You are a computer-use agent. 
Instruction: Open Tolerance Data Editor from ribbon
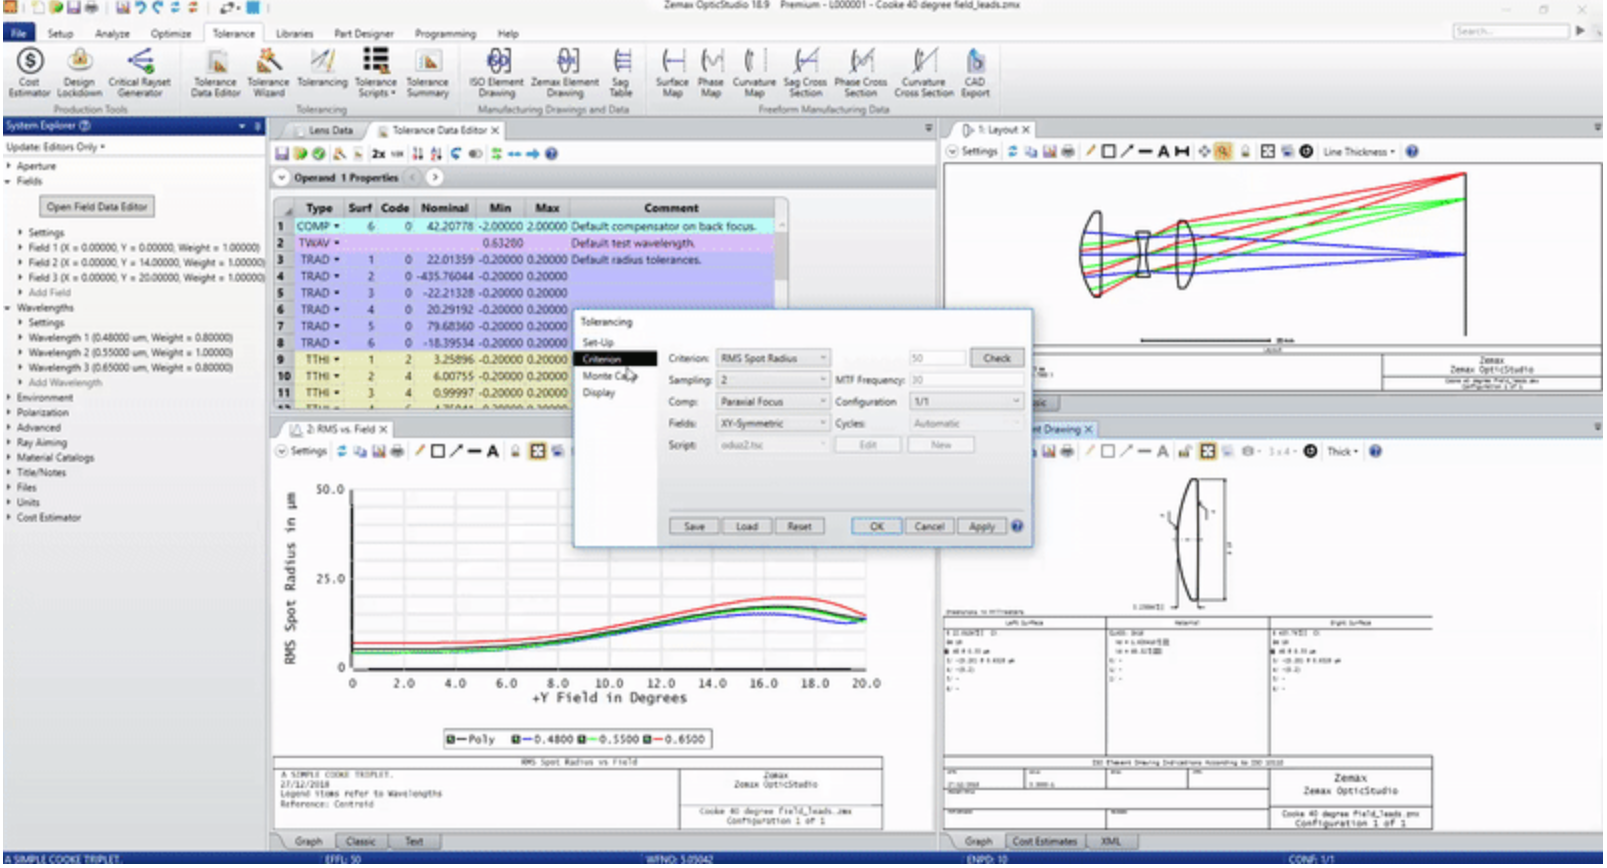216,72
